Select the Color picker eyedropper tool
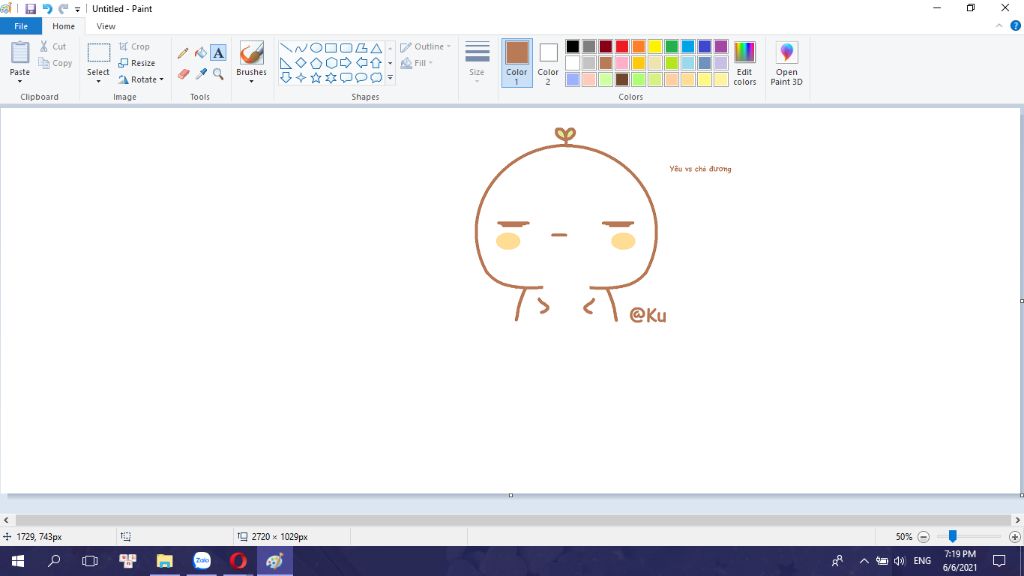The height and width of the screenshot is (576, 1024). coord(200,74)
